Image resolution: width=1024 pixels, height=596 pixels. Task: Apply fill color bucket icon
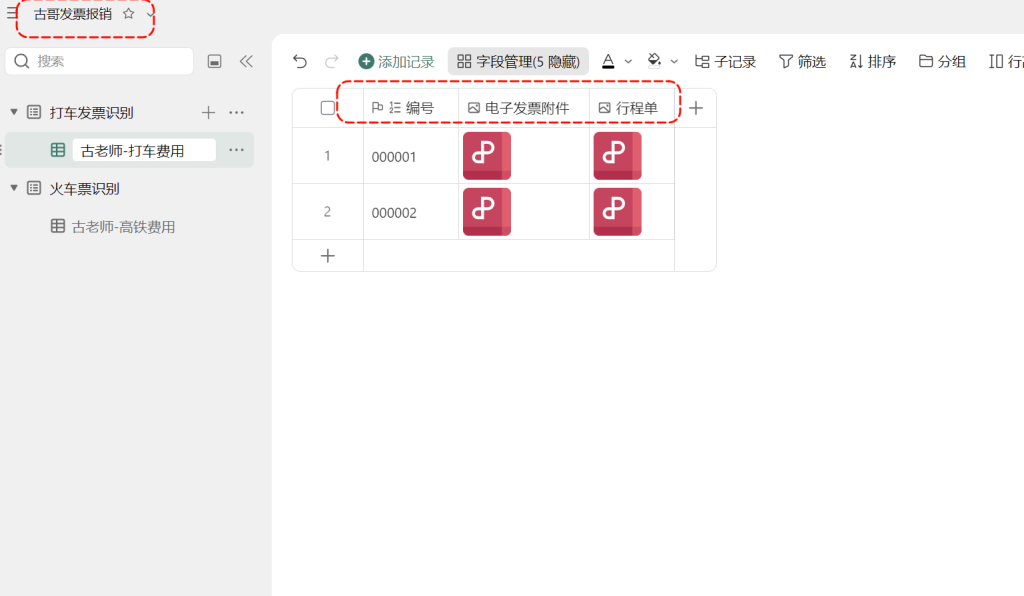(654, 61)
